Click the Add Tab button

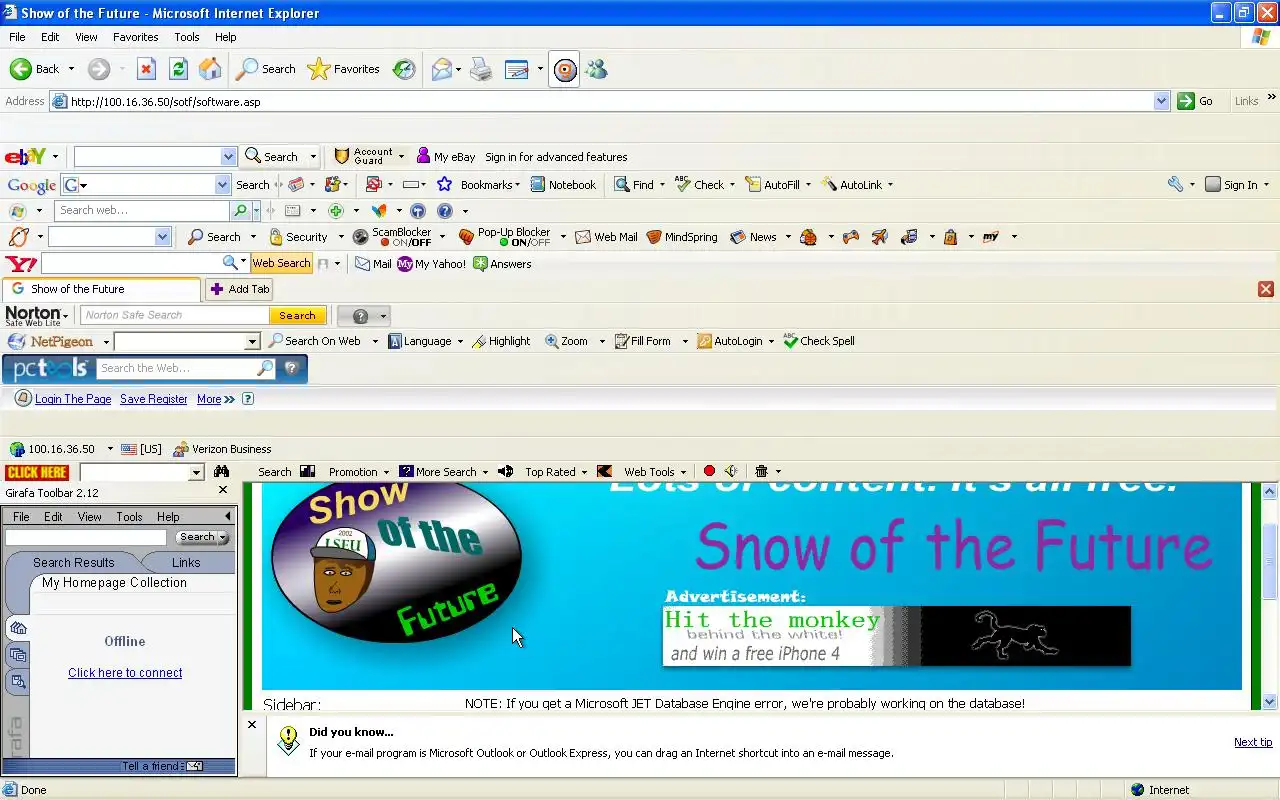coord(239,289)
